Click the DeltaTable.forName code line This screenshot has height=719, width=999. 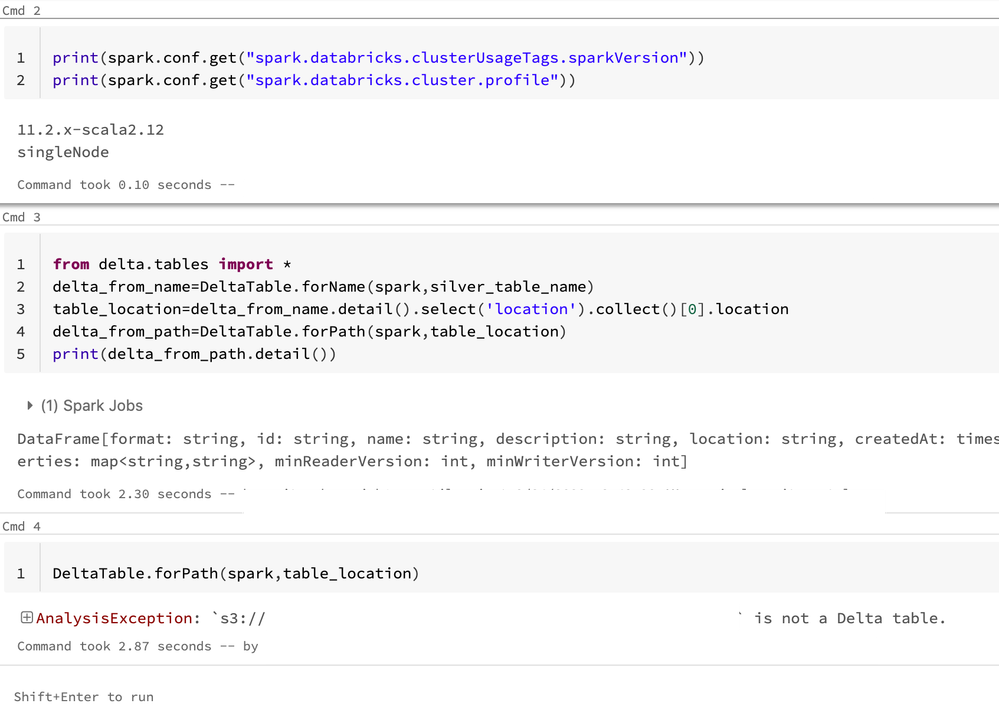click(323, 286)
